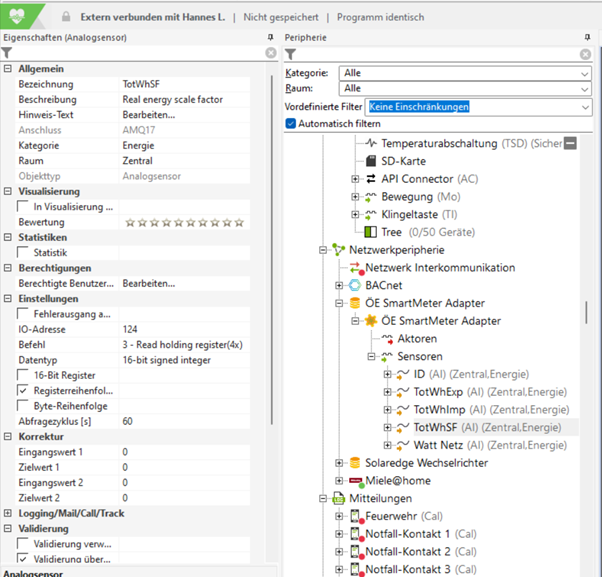Click Bearbeiten for Hinweis-Text
The width and height of the screenshot is (602, 577).
[149, 115]
